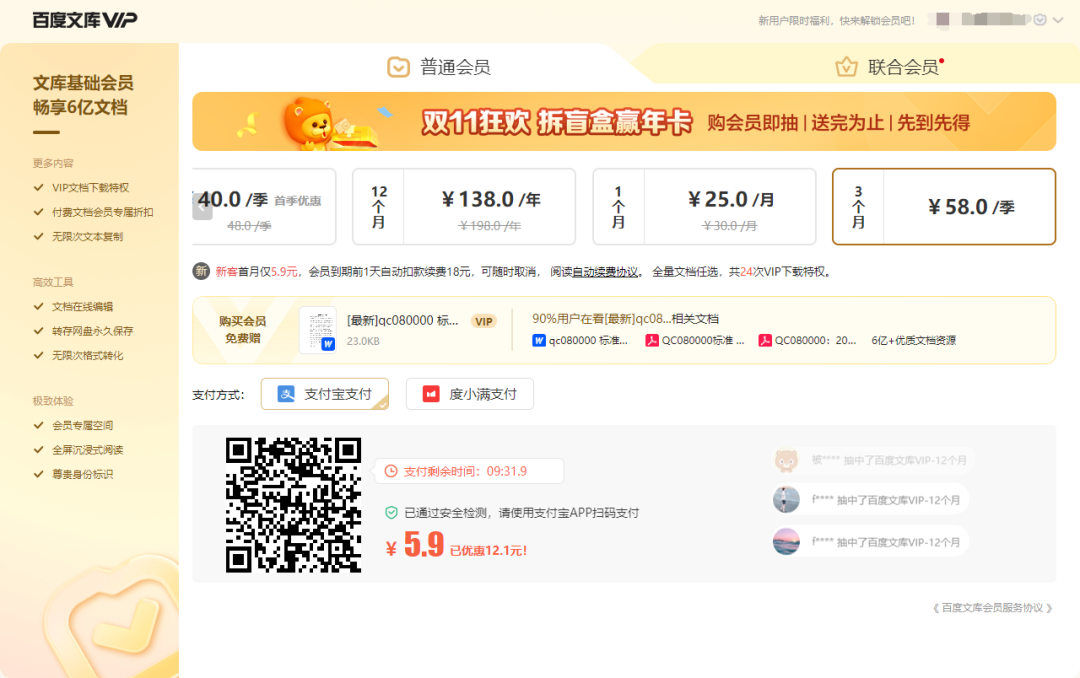Open the [最新]qc080000 document thumbnail
The image size is (1080, 678).
[x=318, y=329]
